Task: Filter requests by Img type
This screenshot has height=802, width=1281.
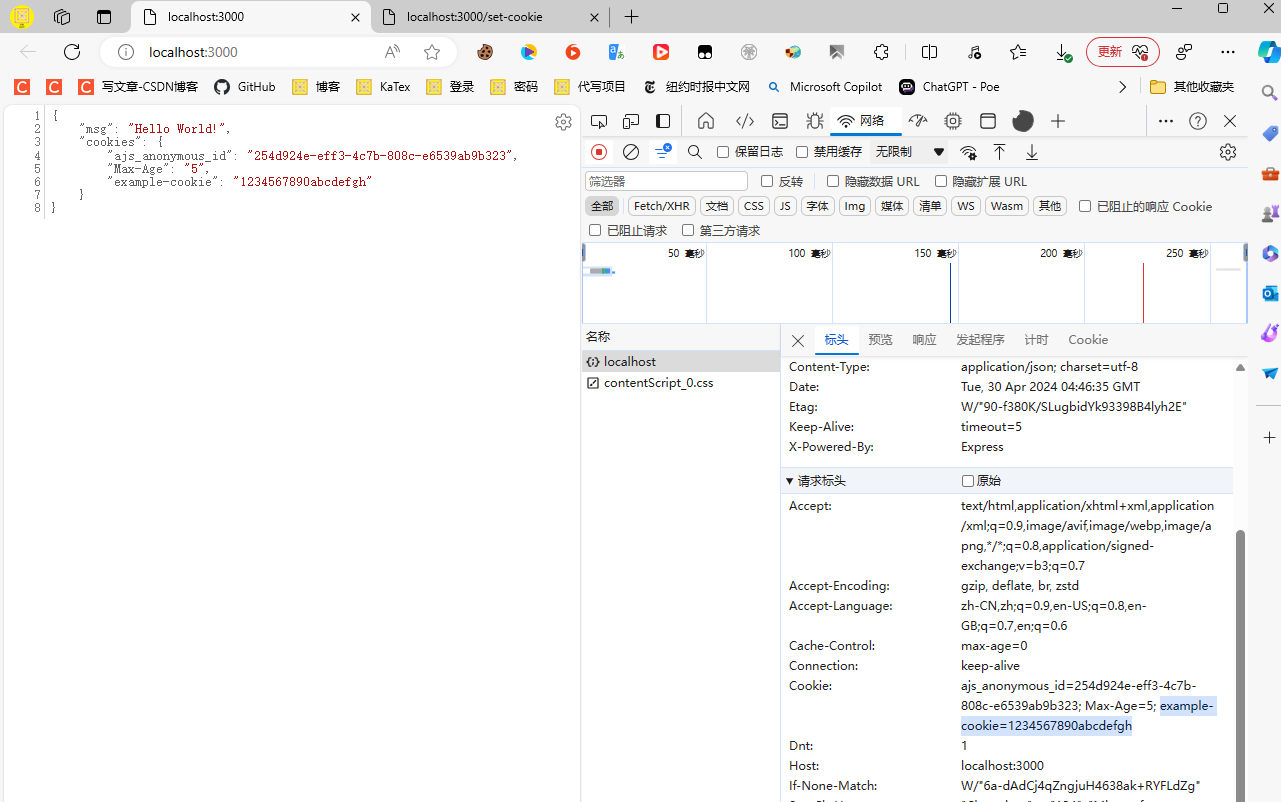Action: pyautogui.click(x=855, y=206)
